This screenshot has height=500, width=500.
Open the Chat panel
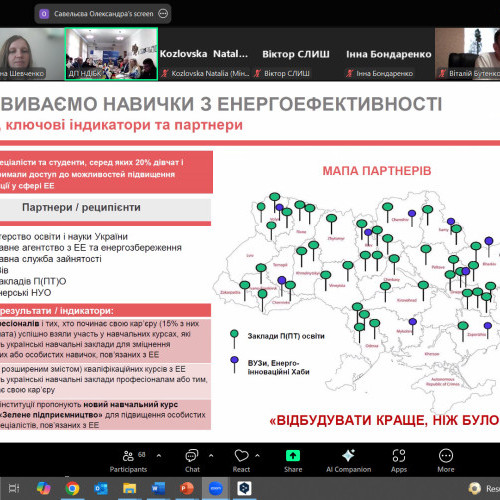tap(192, 461)
